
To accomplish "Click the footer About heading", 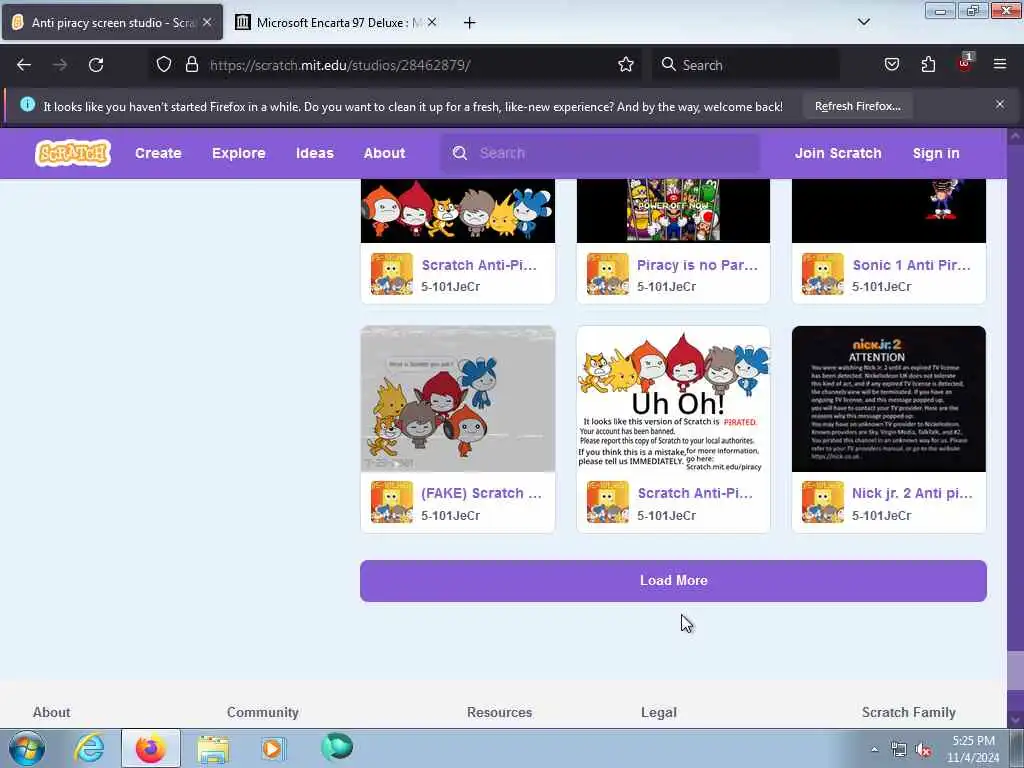I will coord(52,712).
